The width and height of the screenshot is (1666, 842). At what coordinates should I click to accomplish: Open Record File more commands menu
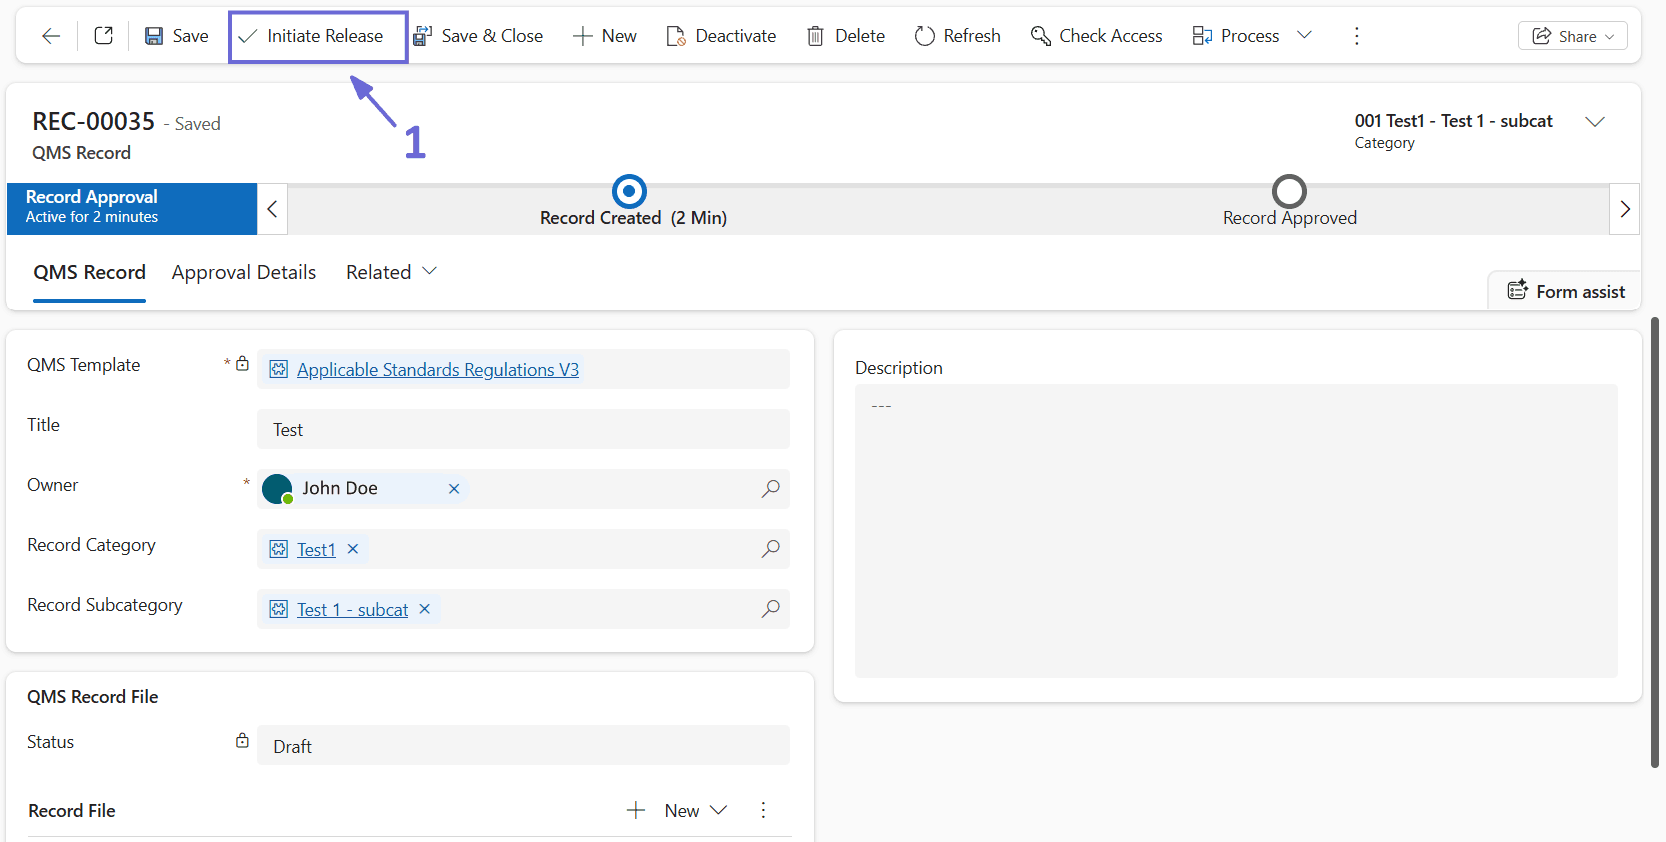[x=763, y=810]
